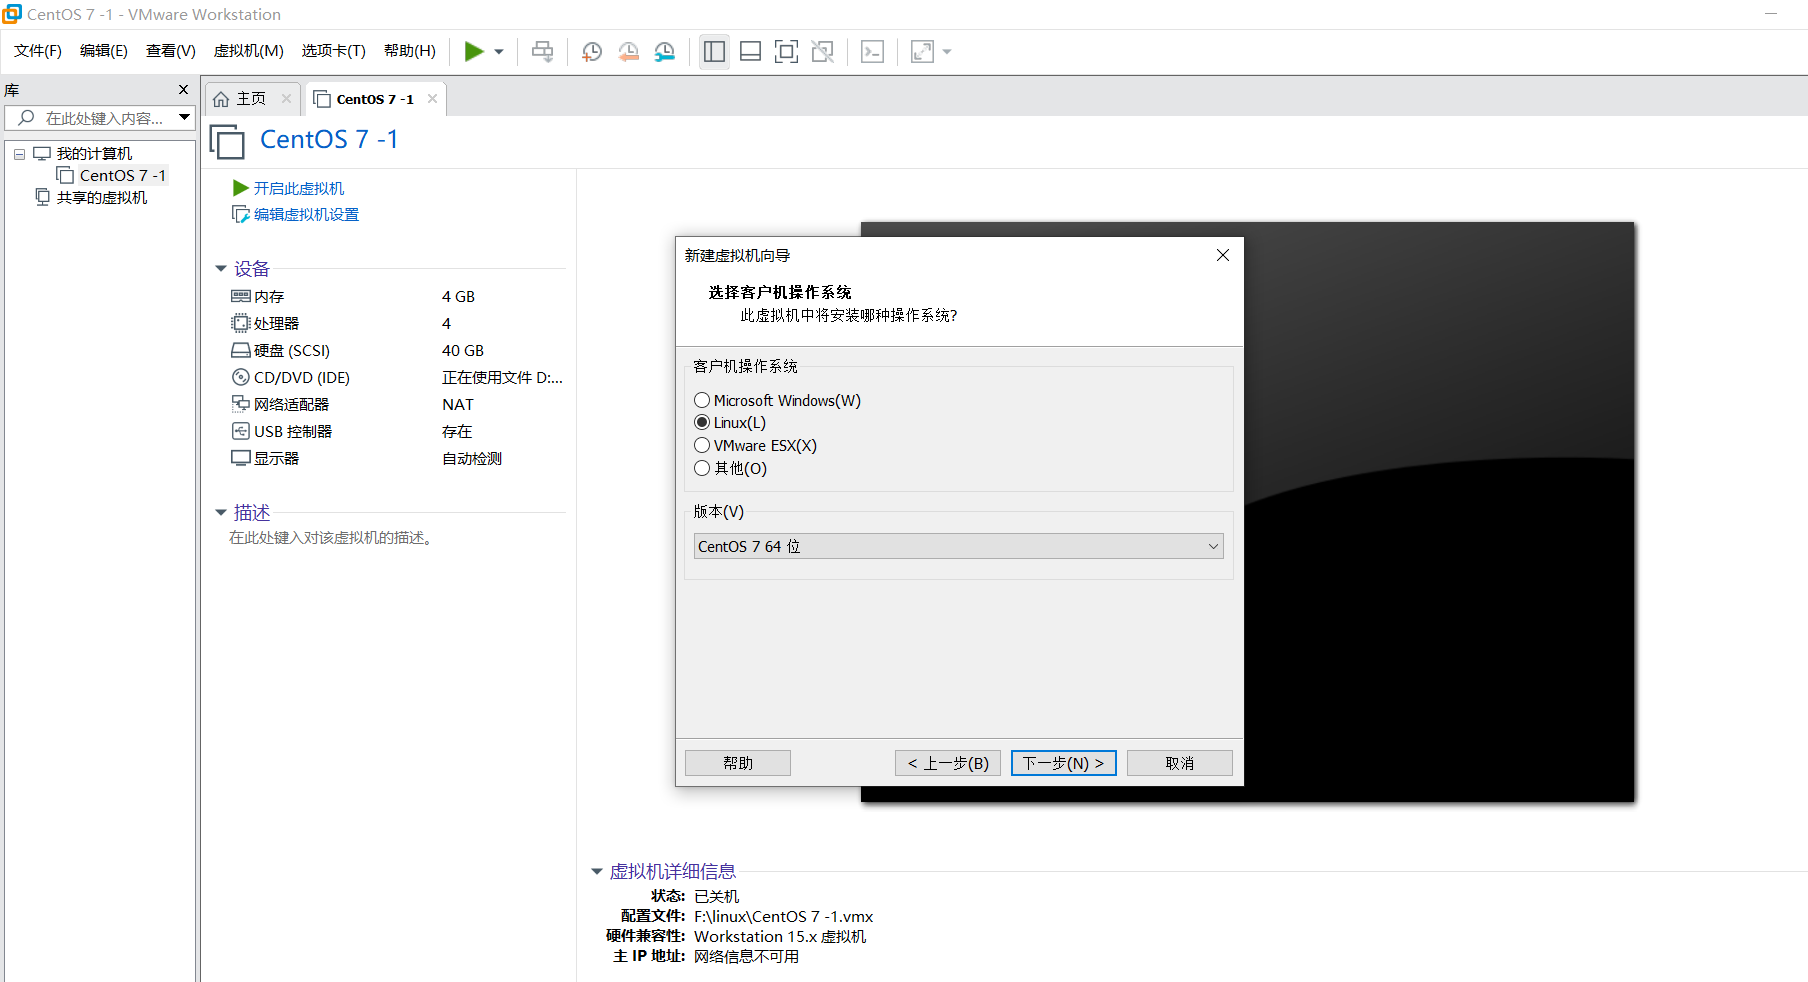Open the console view toolbar icon
Viewport: 1808px width, 982px height.
pyautogui.click(x=872, y=51)
